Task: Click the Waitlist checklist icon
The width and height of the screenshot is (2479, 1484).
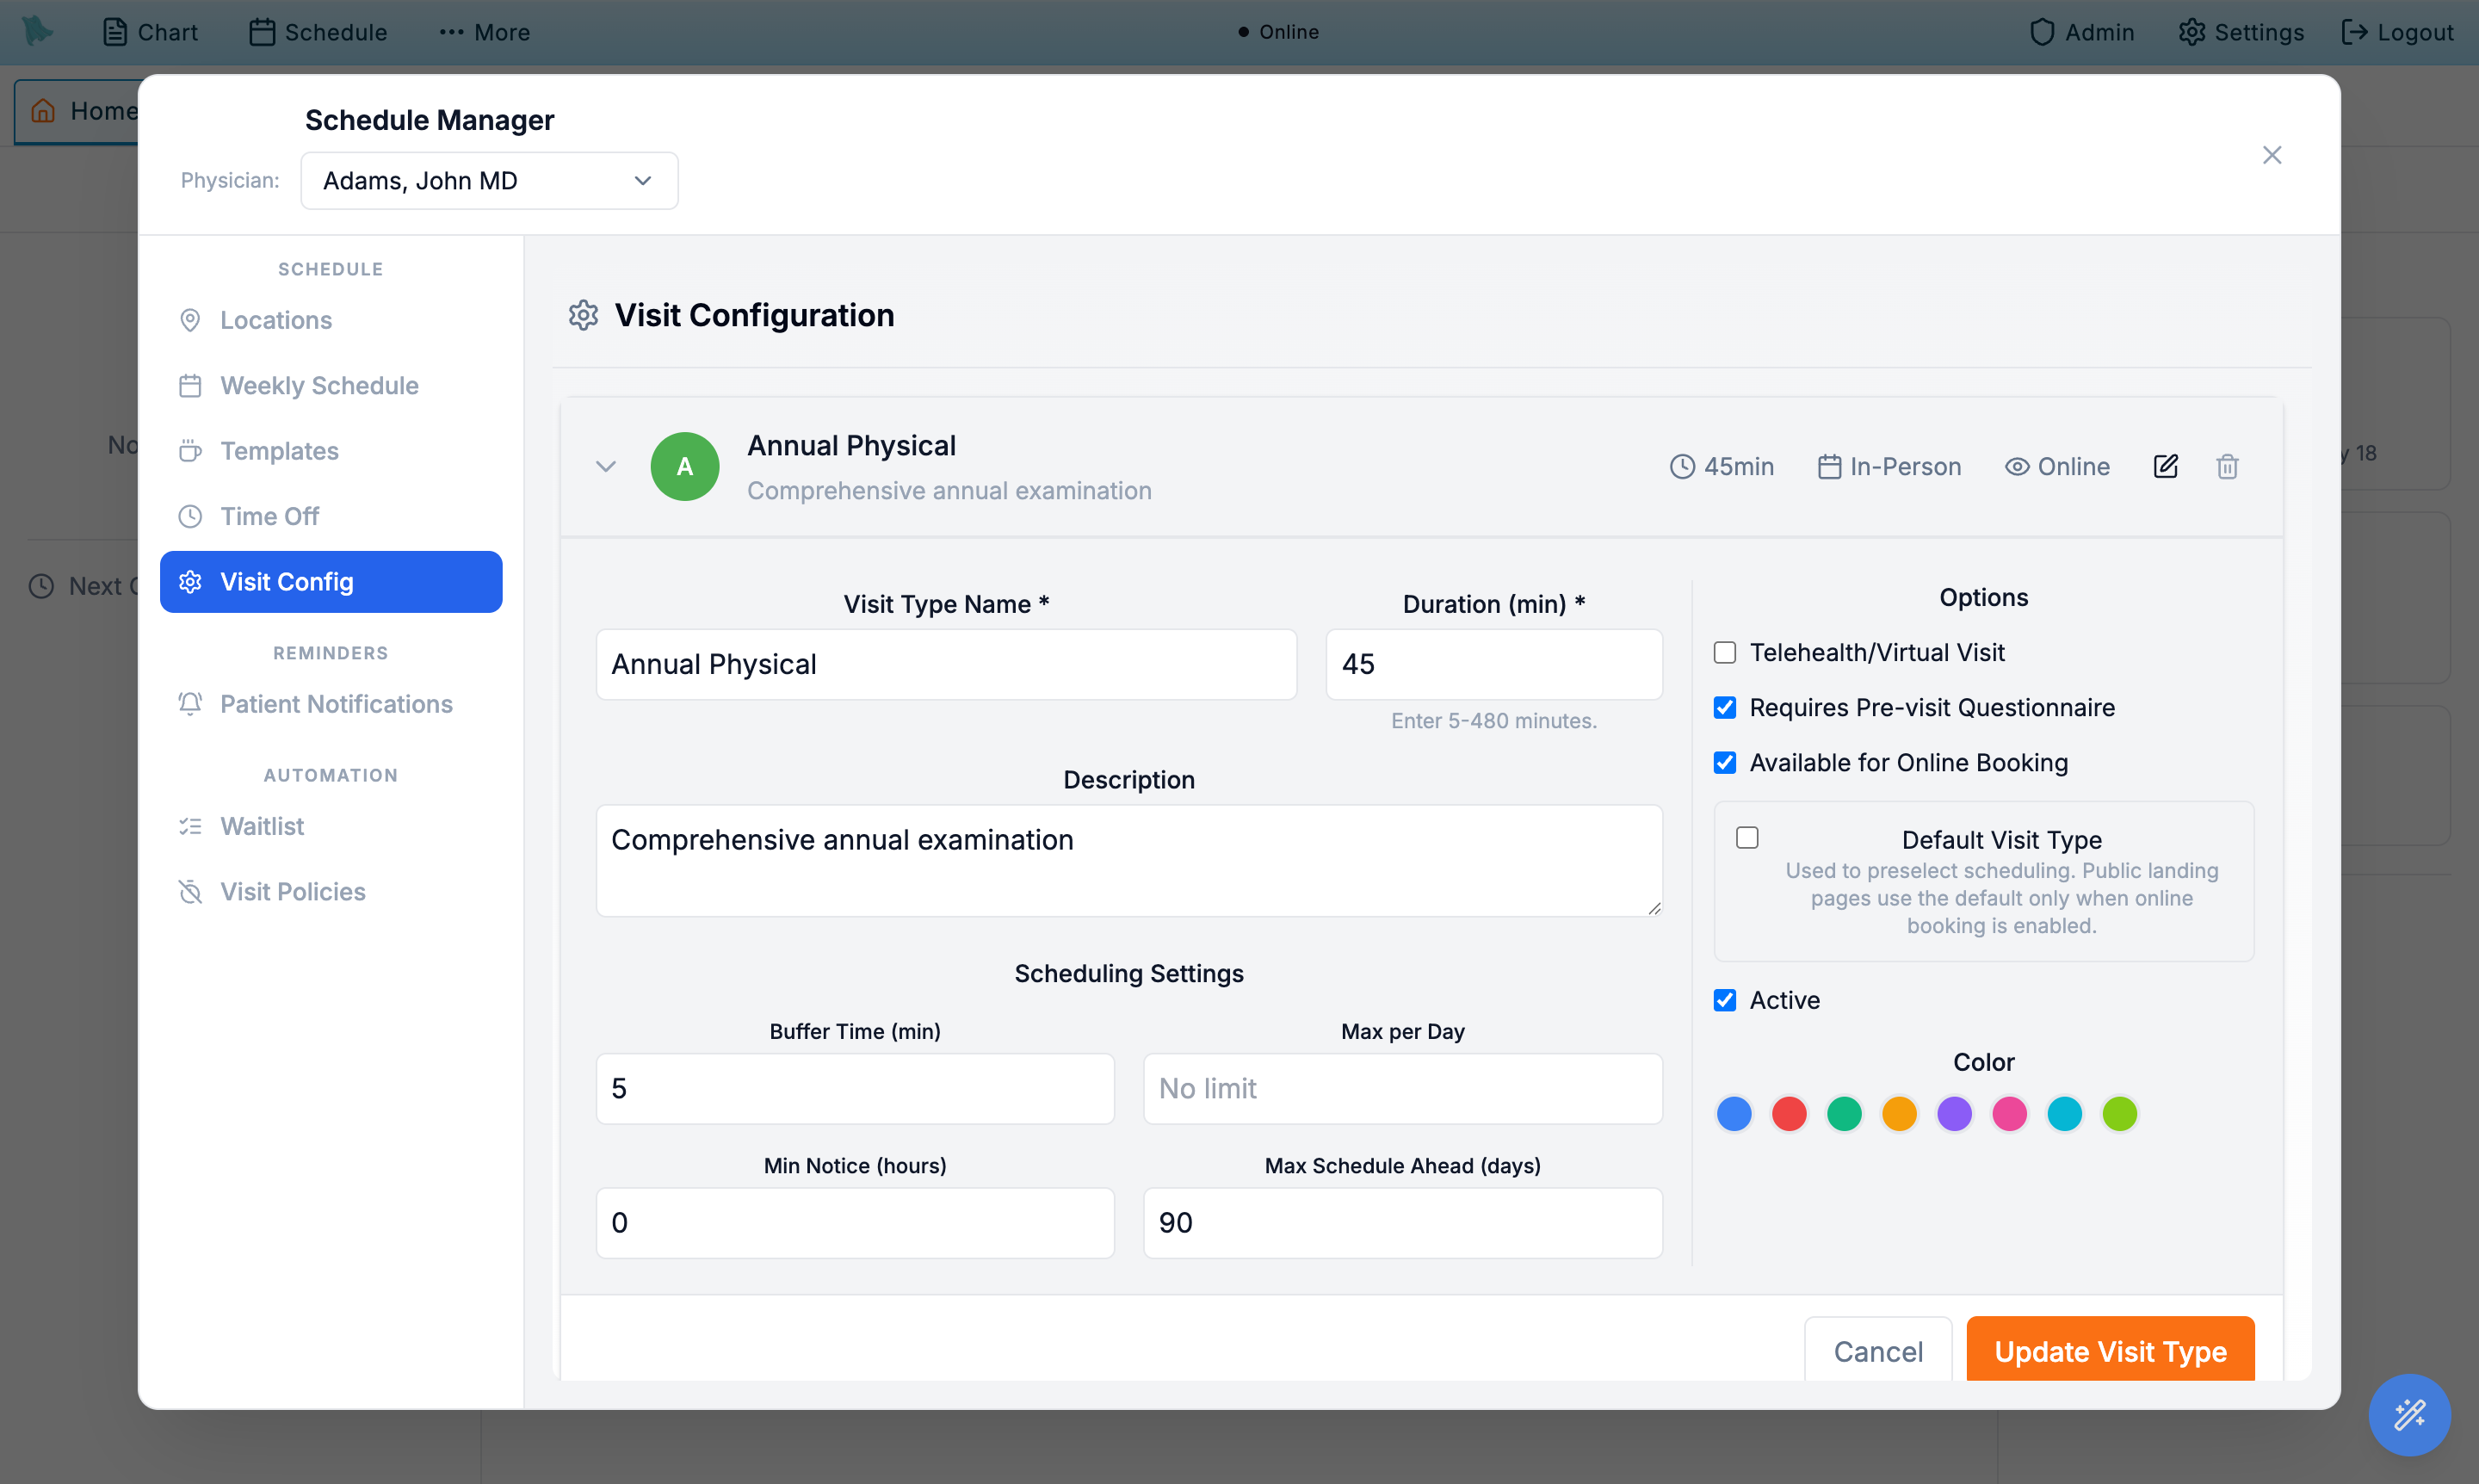Action: click(190, 826)
